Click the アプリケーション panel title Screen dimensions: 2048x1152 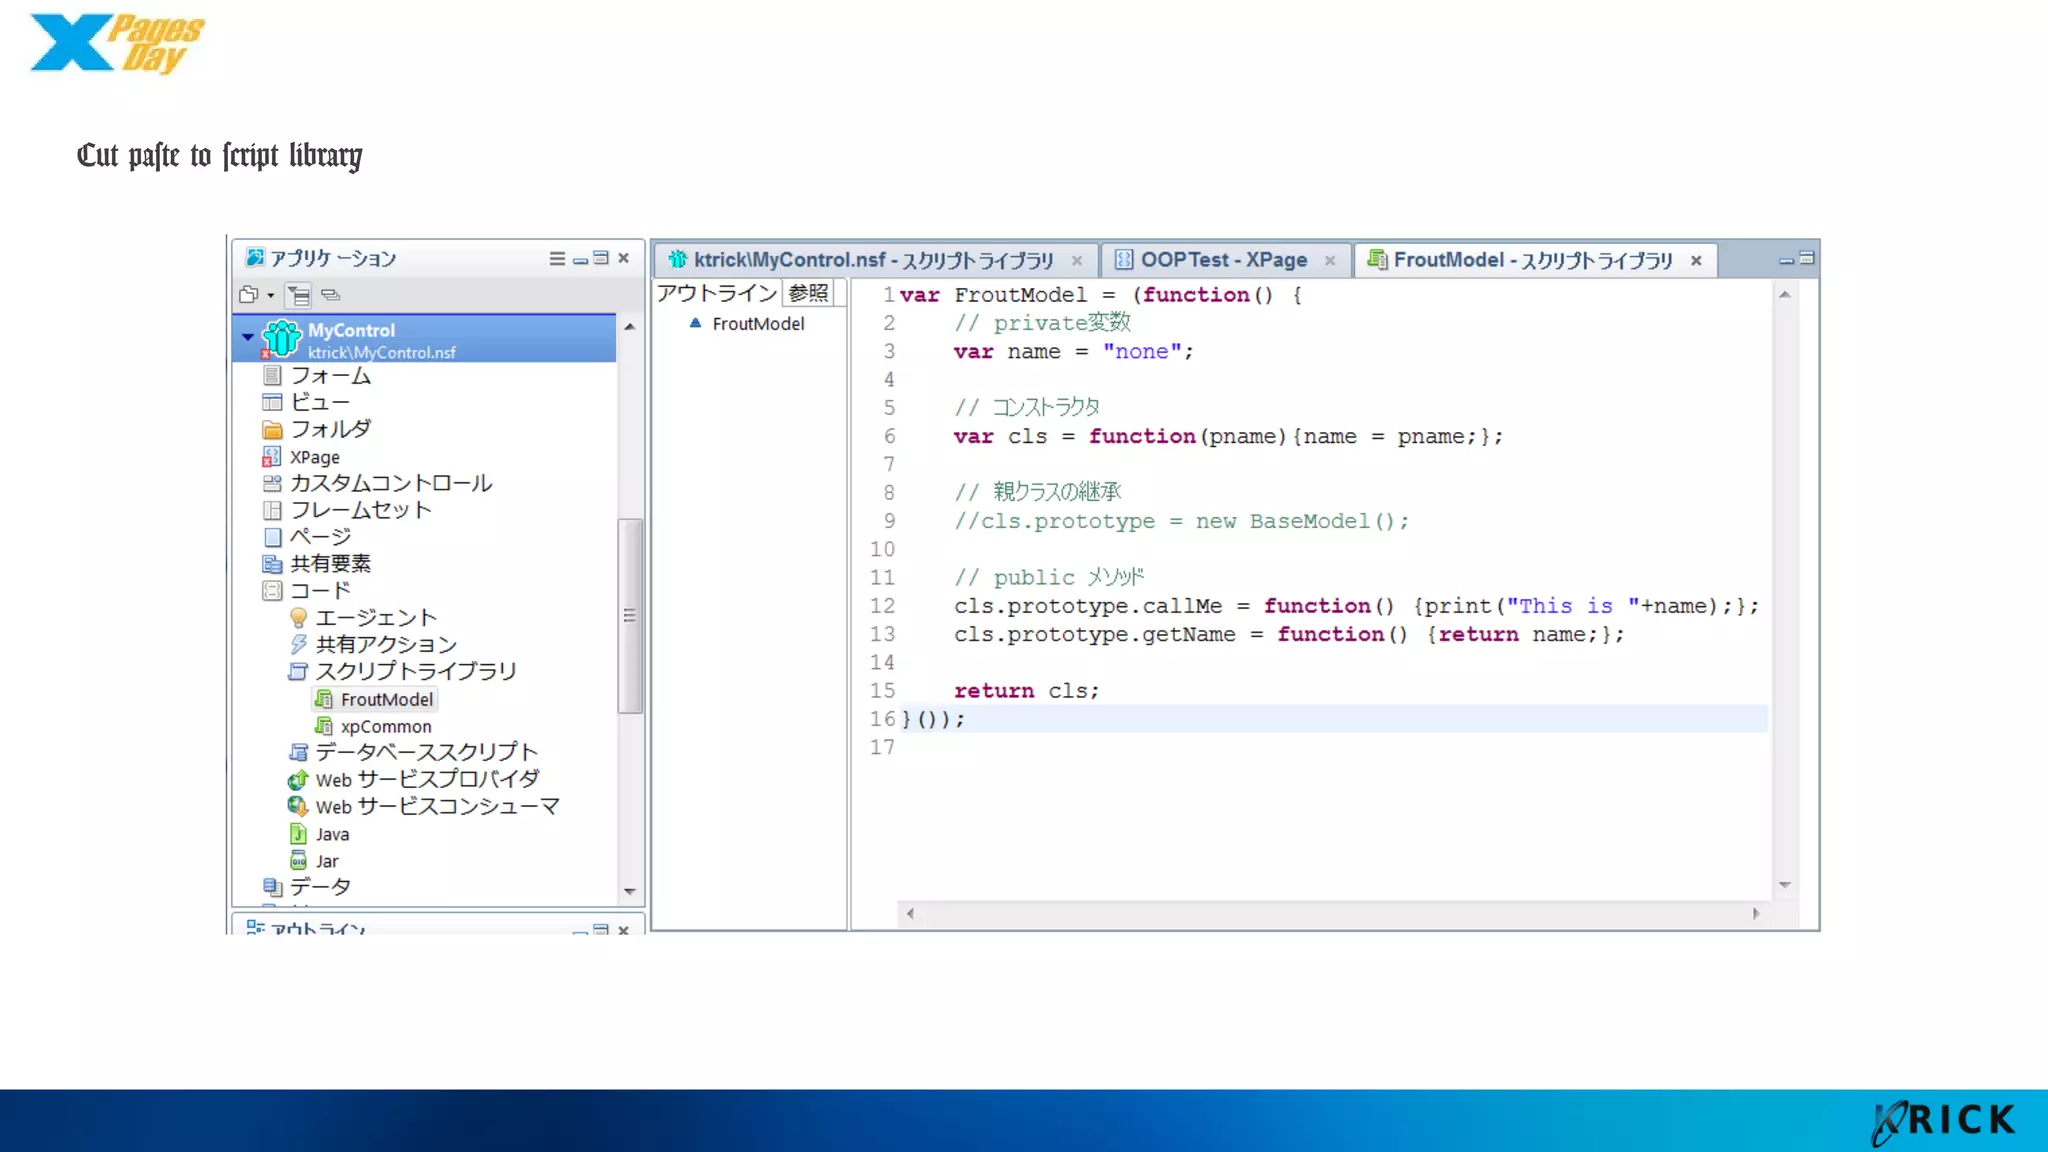[333, 259]
